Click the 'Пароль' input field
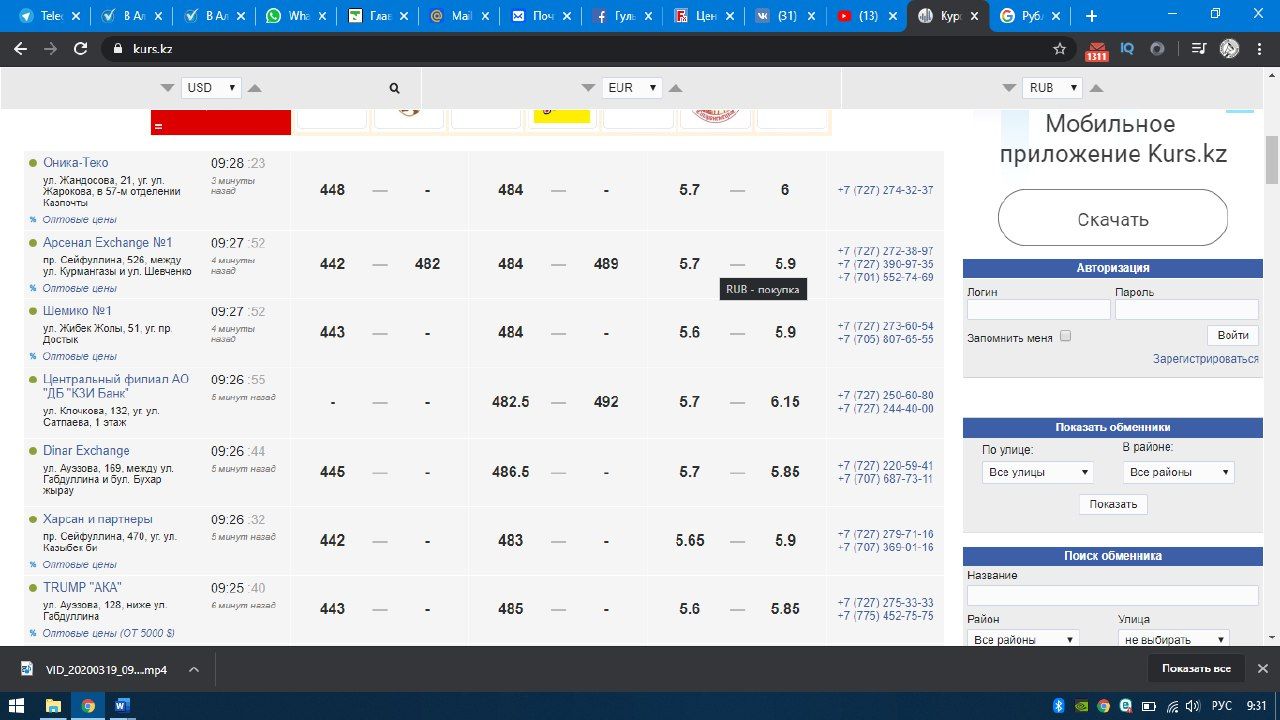The image size is (1280, 720). coord(1186,310)
